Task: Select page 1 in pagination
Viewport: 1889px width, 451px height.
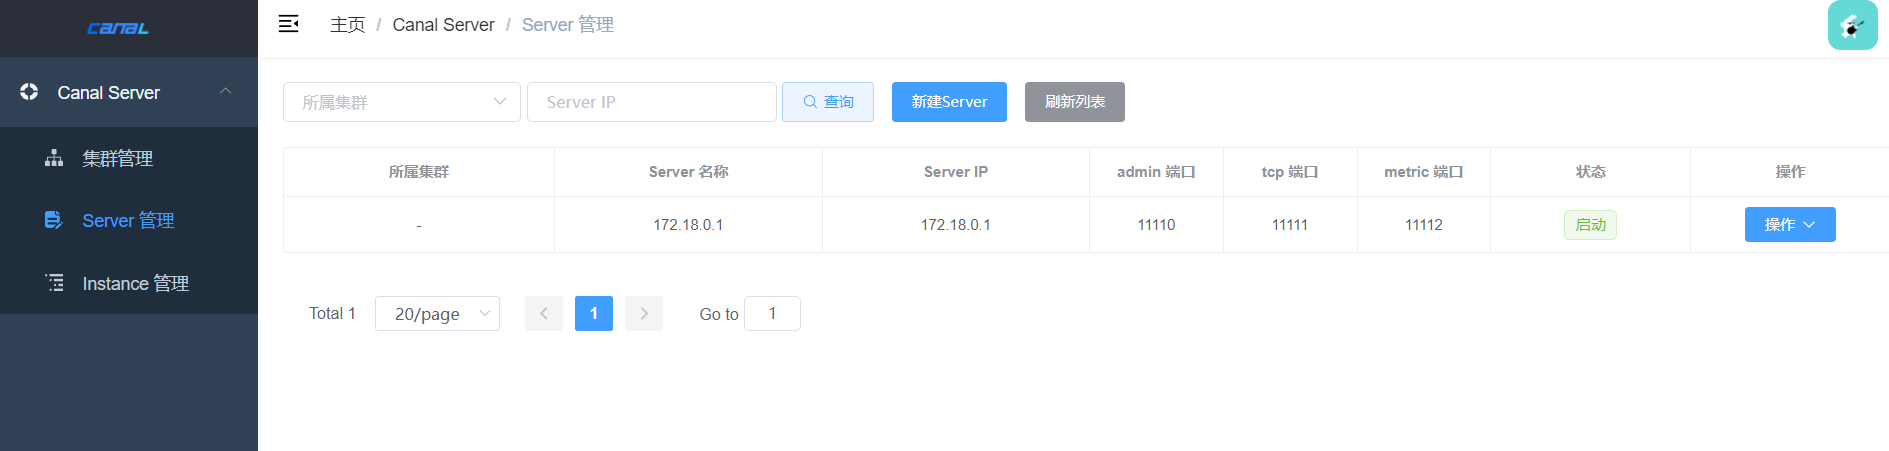Action: point(594,313)
